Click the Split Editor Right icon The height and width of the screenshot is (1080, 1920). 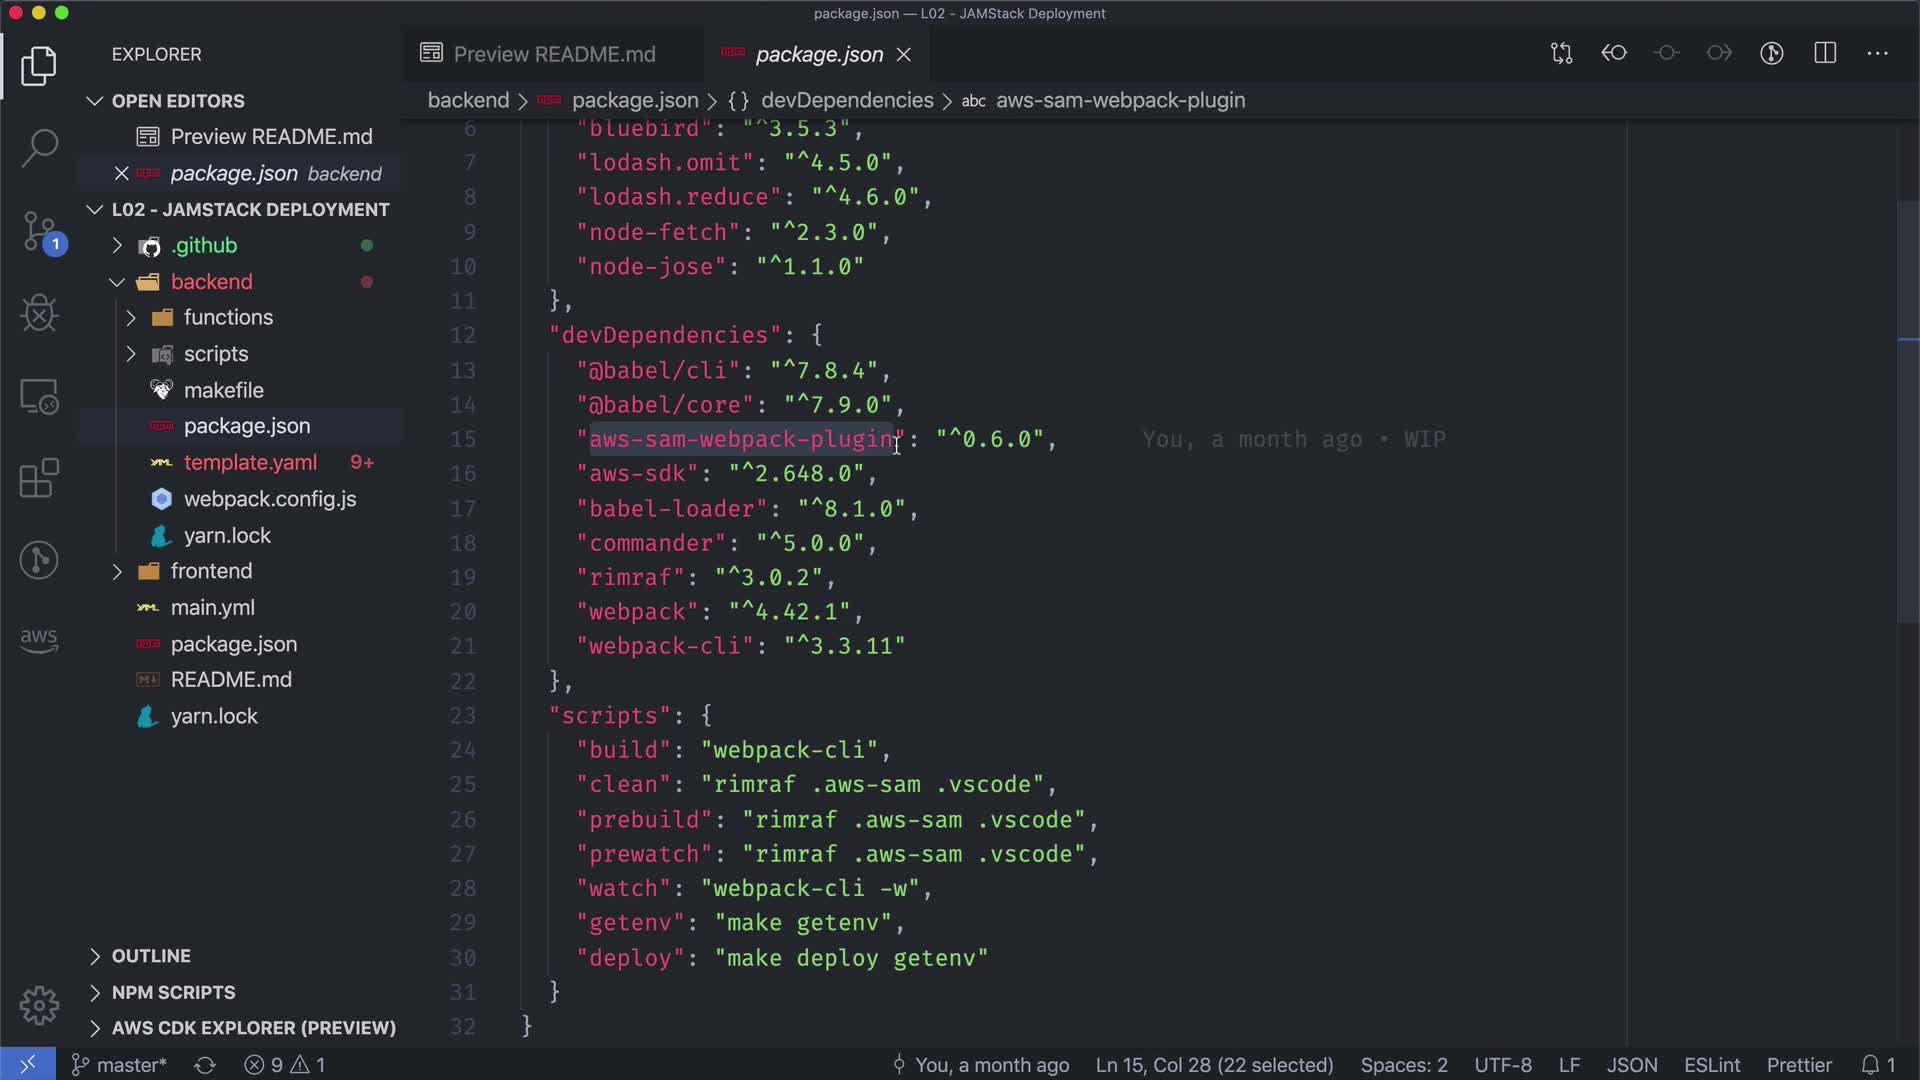1825,54
